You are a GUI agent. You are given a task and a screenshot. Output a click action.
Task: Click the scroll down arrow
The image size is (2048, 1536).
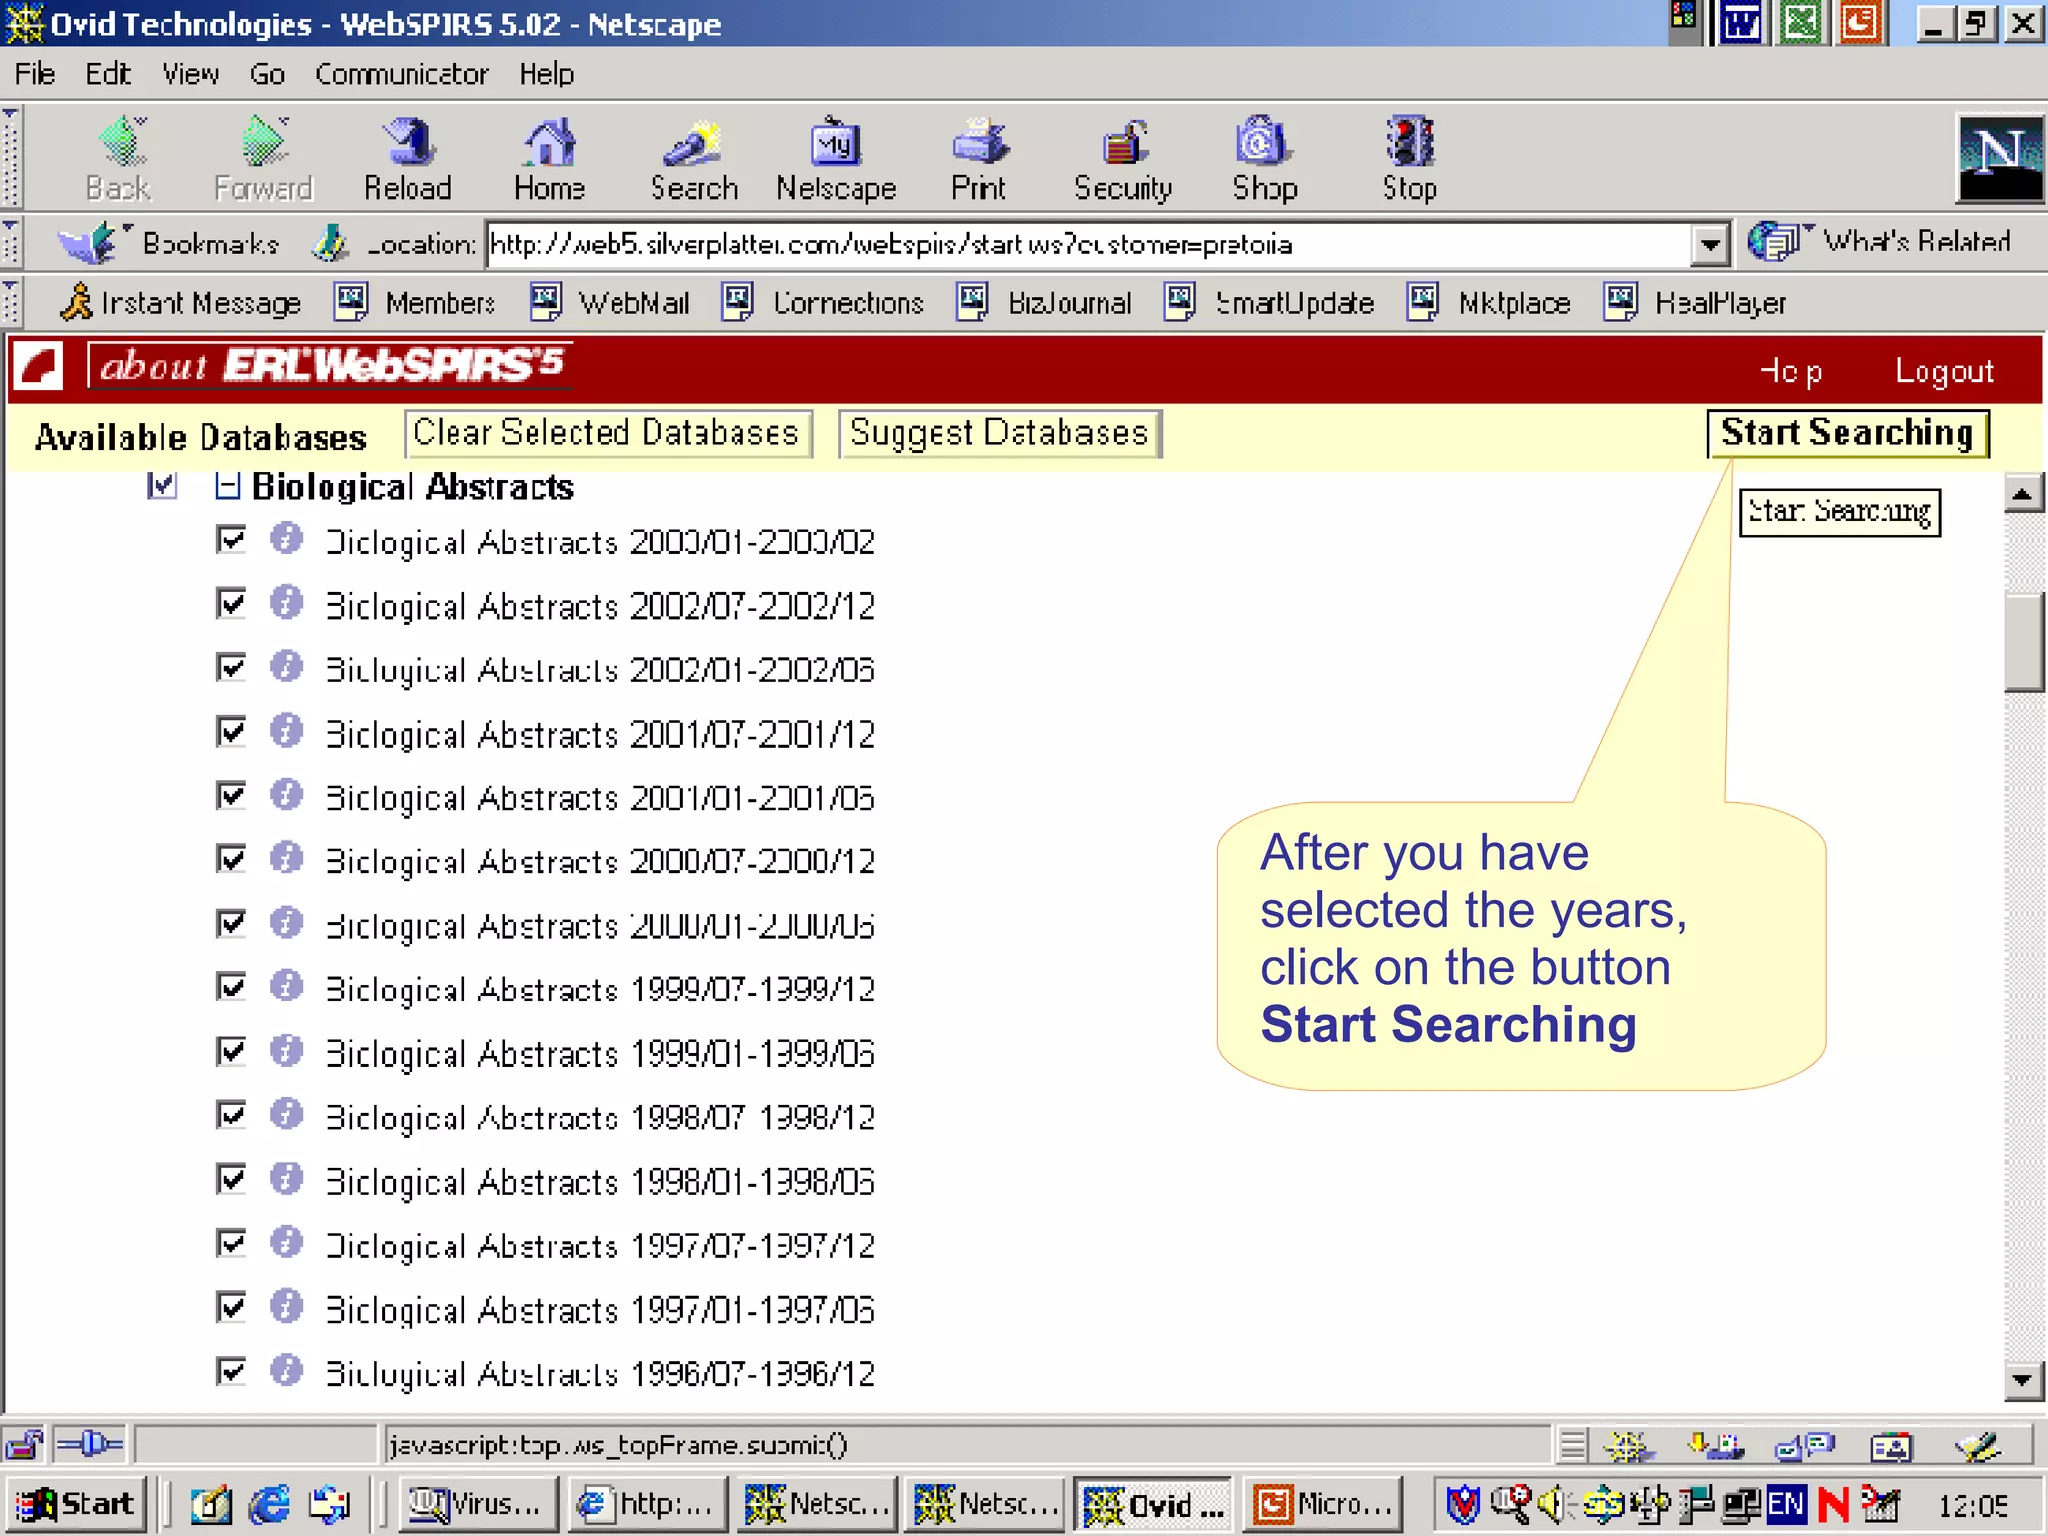point(2023,1381)
